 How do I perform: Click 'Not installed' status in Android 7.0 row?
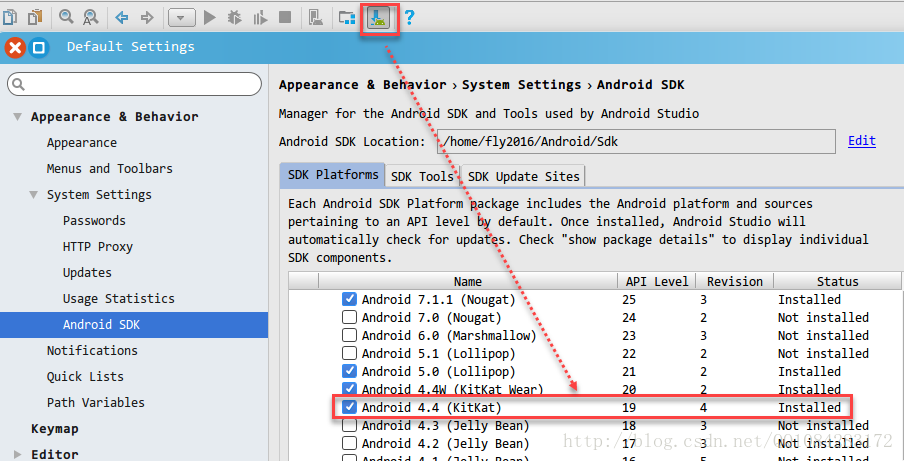(x=823, y=318)
